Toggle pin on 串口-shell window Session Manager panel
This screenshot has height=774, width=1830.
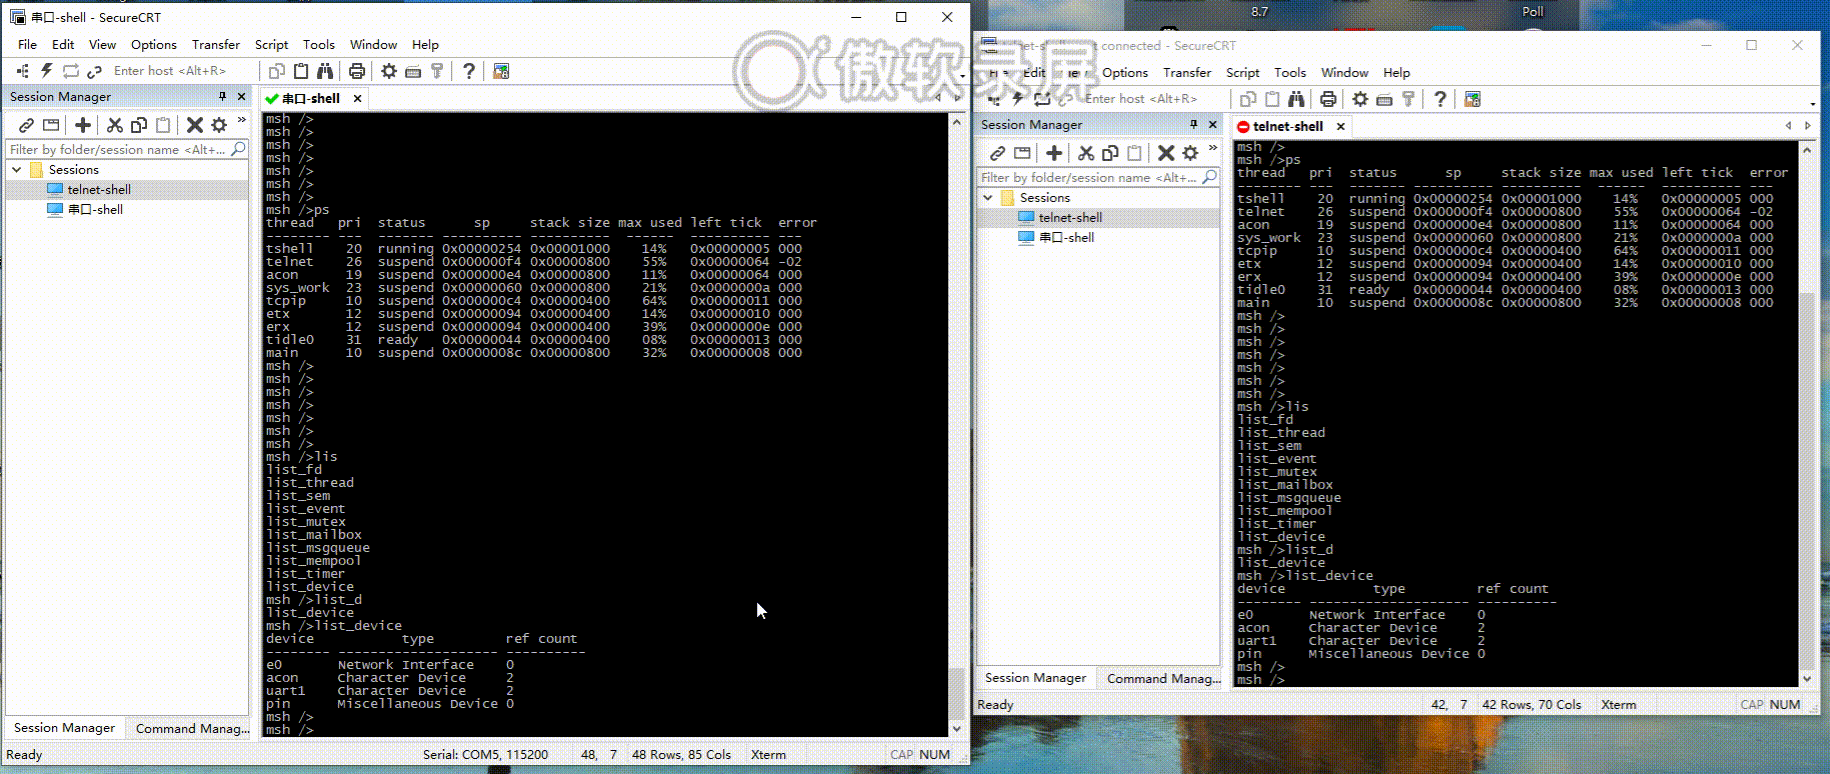point(222,96)
